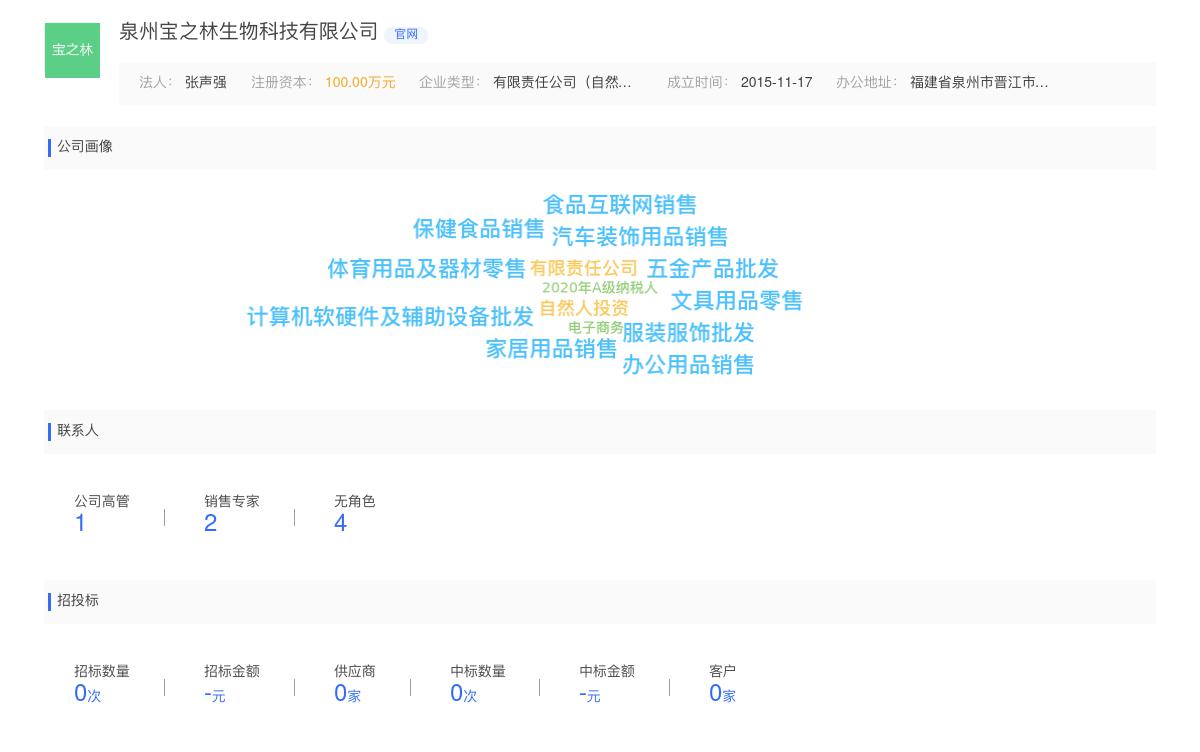1200x752 pixels.
Task: Select the 服装服饰批发 tag
Action: (688, 333)
